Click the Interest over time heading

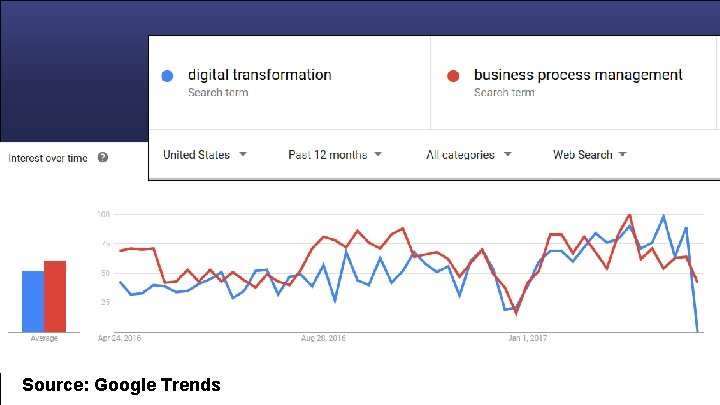[x=48, y=158]
